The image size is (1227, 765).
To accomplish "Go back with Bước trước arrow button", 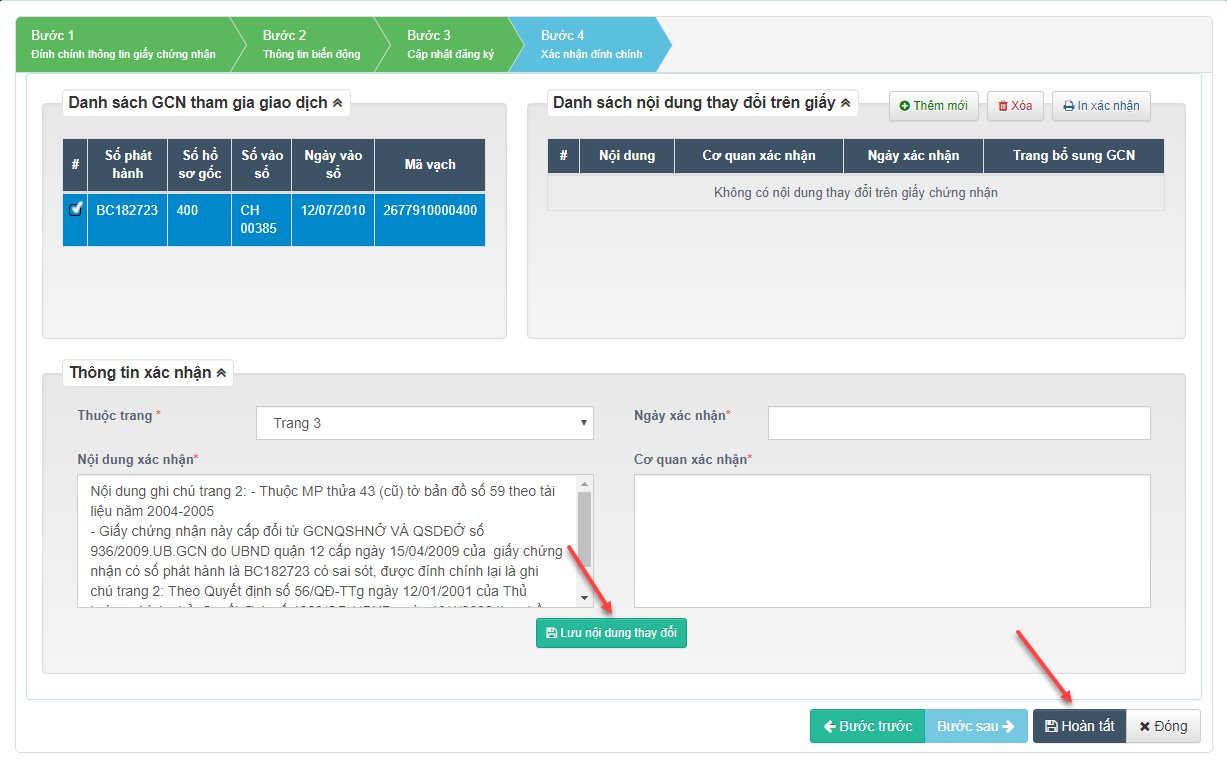I will click(867, 726).
